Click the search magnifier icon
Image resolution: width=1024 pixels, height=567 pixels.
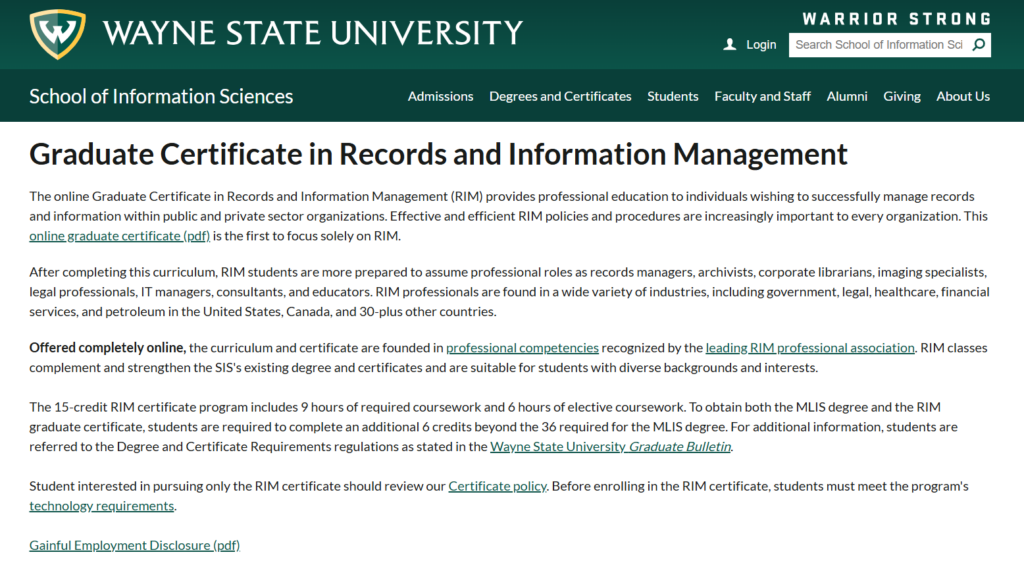(x=978, y=44)
